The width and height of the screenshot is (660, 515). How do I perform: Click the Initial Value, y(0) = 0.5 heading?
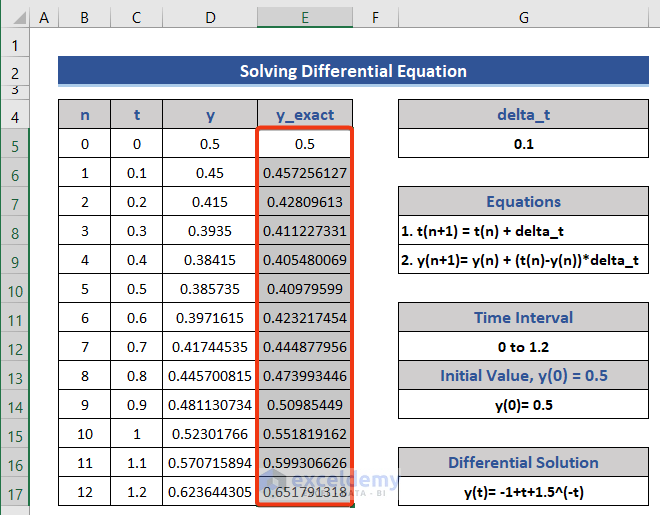(523, 376)
